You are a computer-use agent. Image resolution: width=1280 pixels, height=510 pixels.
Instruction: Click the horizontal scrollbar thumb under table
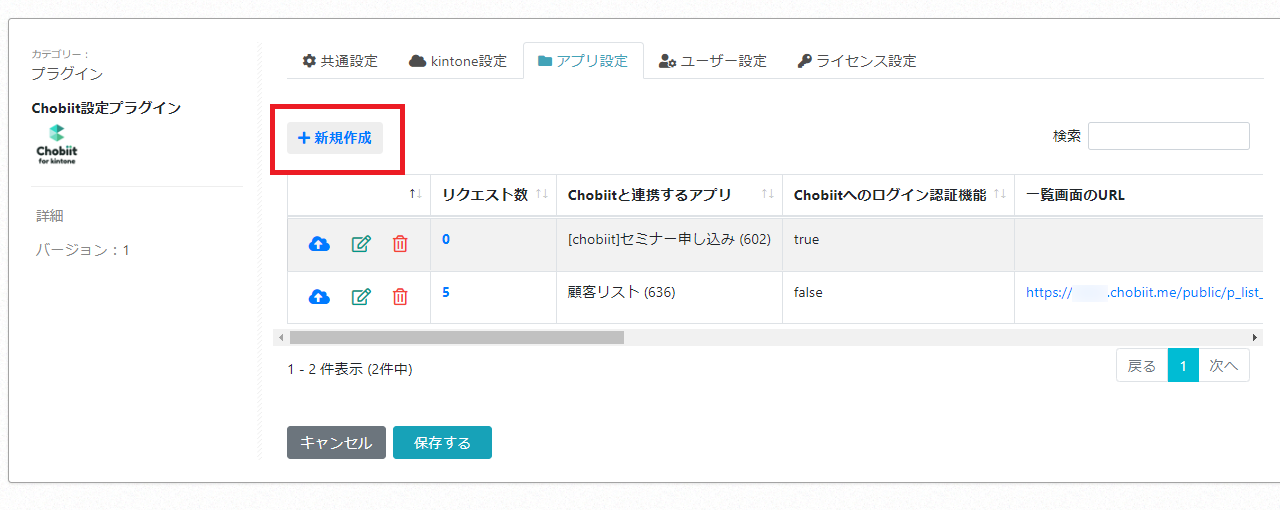click(x=456, y=338)
